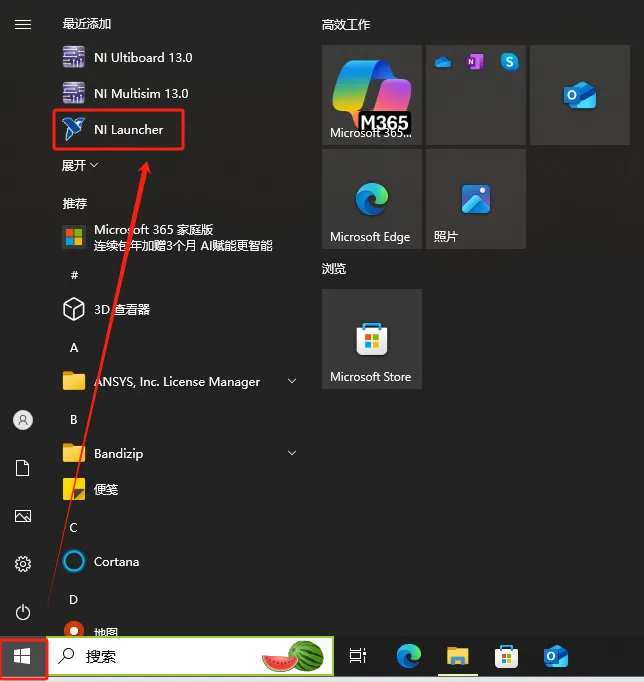Expand the 展开 recently added list
This screenshot has width=644, height=682.
[80, 165]
